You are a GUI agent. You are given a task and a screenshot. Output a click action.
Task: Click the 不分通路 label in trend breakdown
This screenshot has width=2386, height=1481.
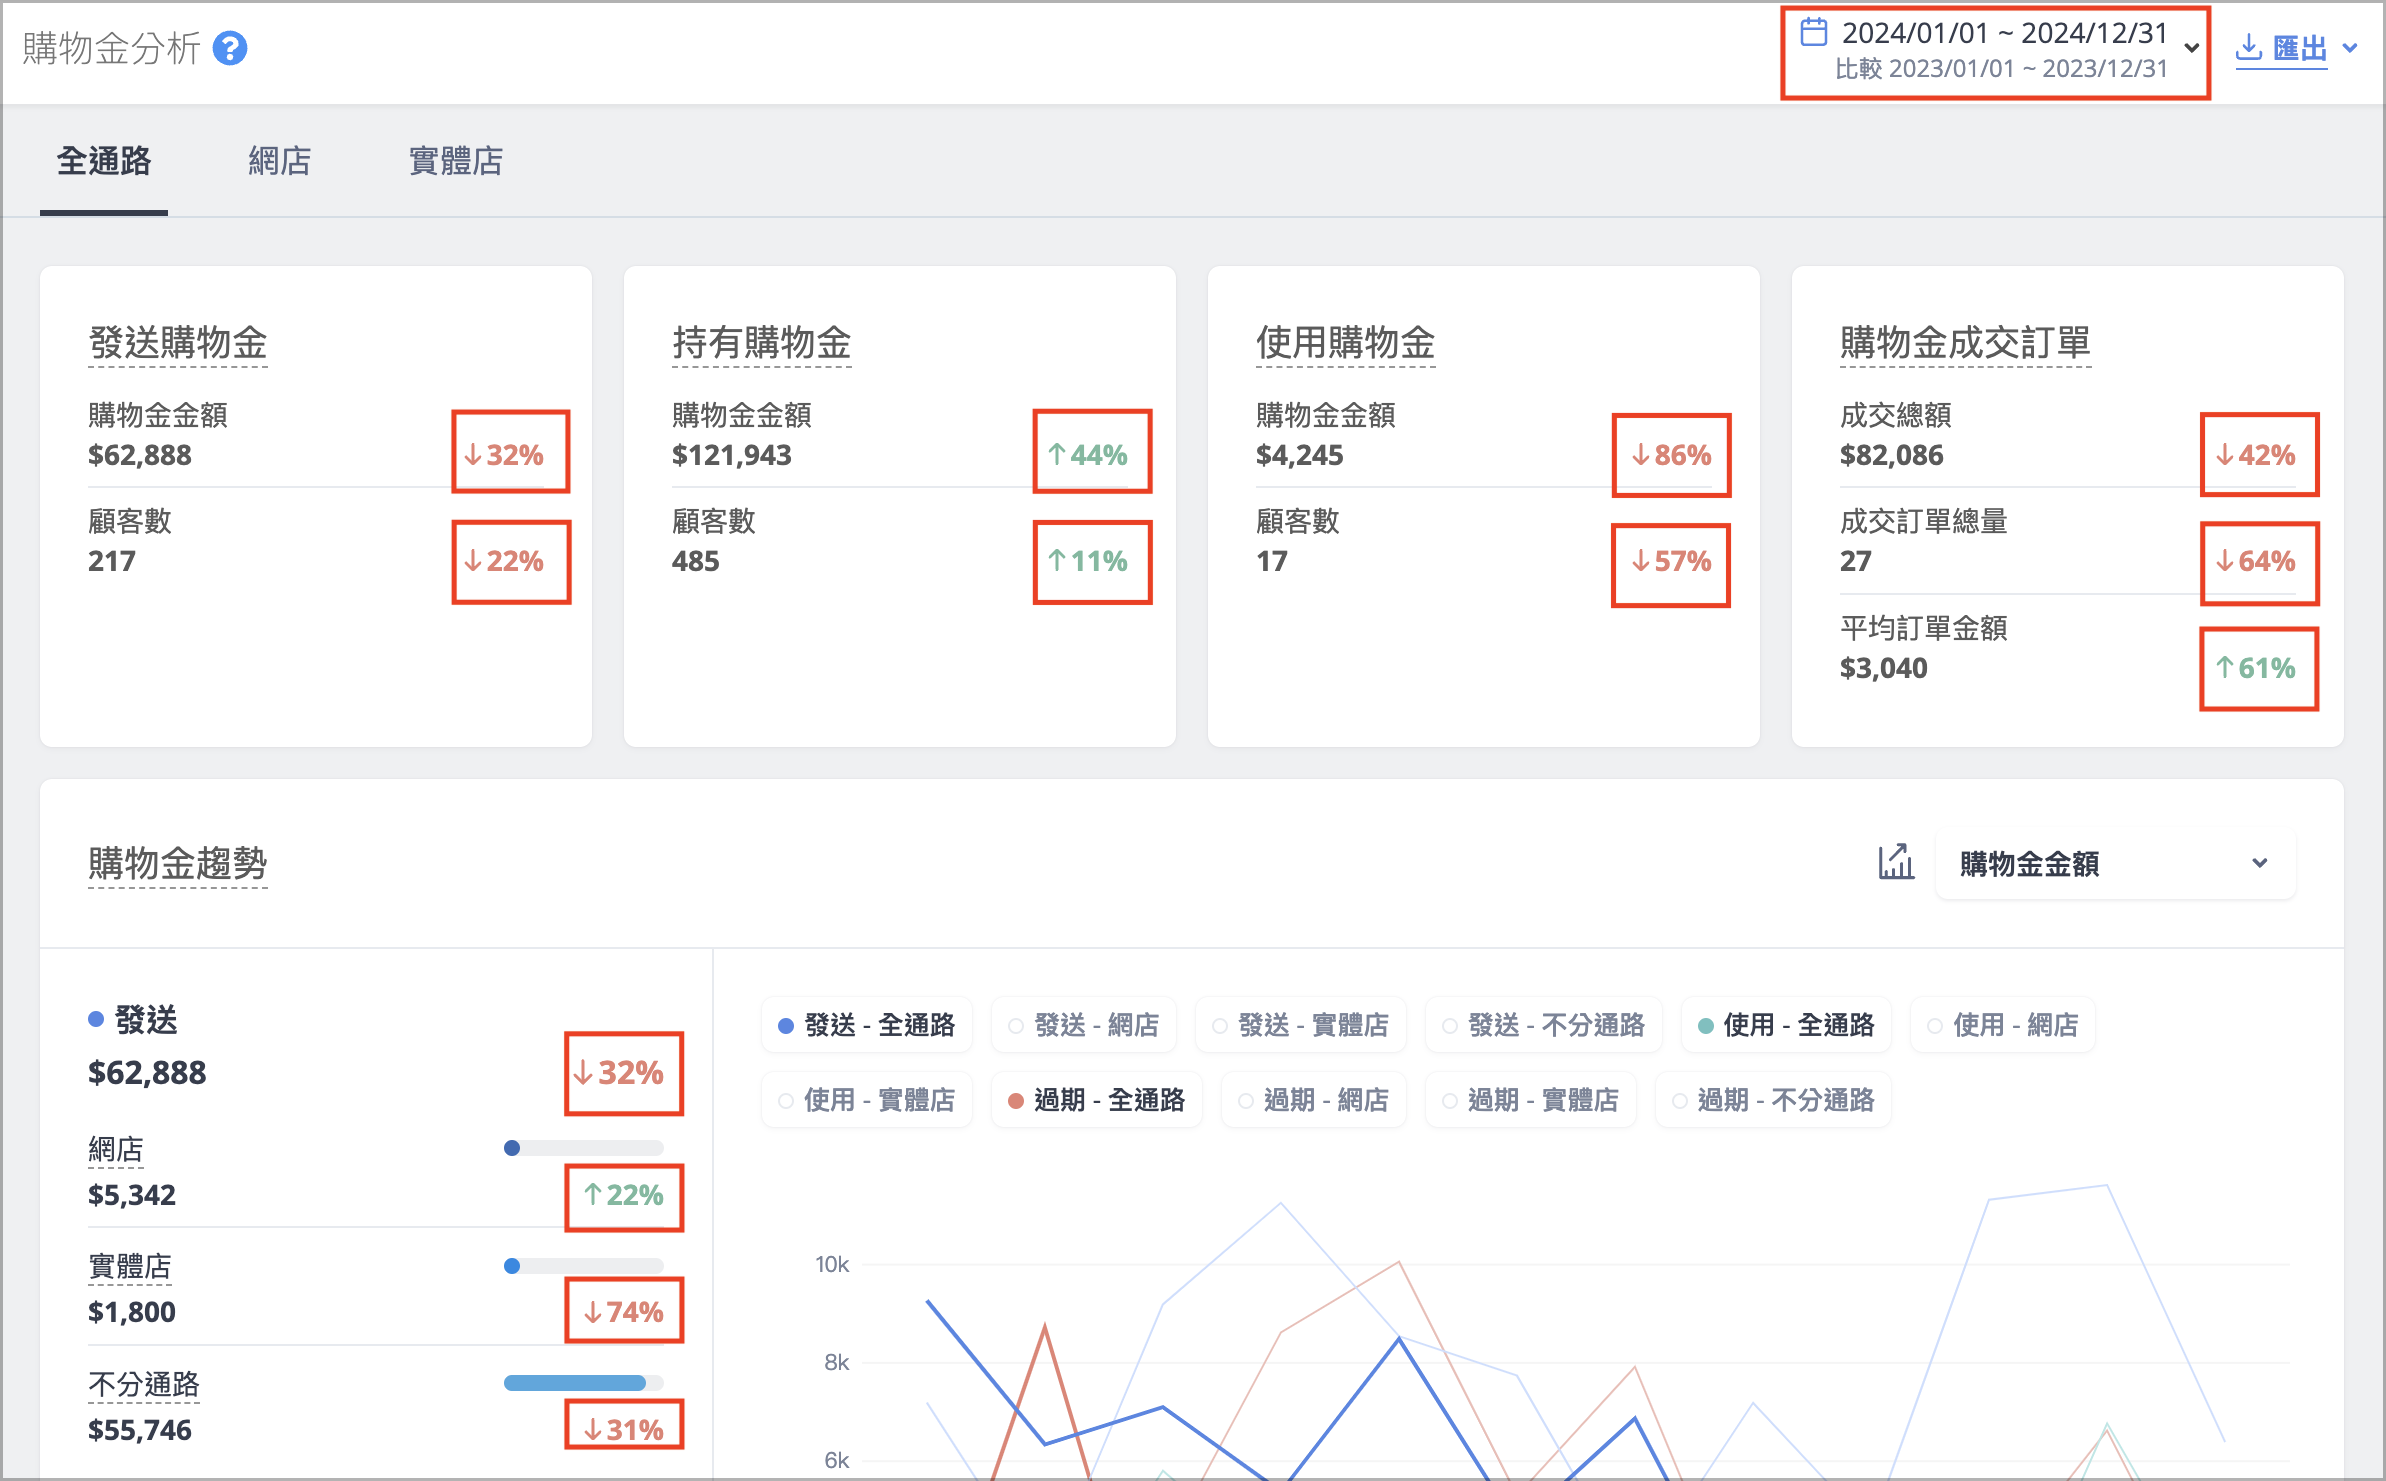(144, 1384)
